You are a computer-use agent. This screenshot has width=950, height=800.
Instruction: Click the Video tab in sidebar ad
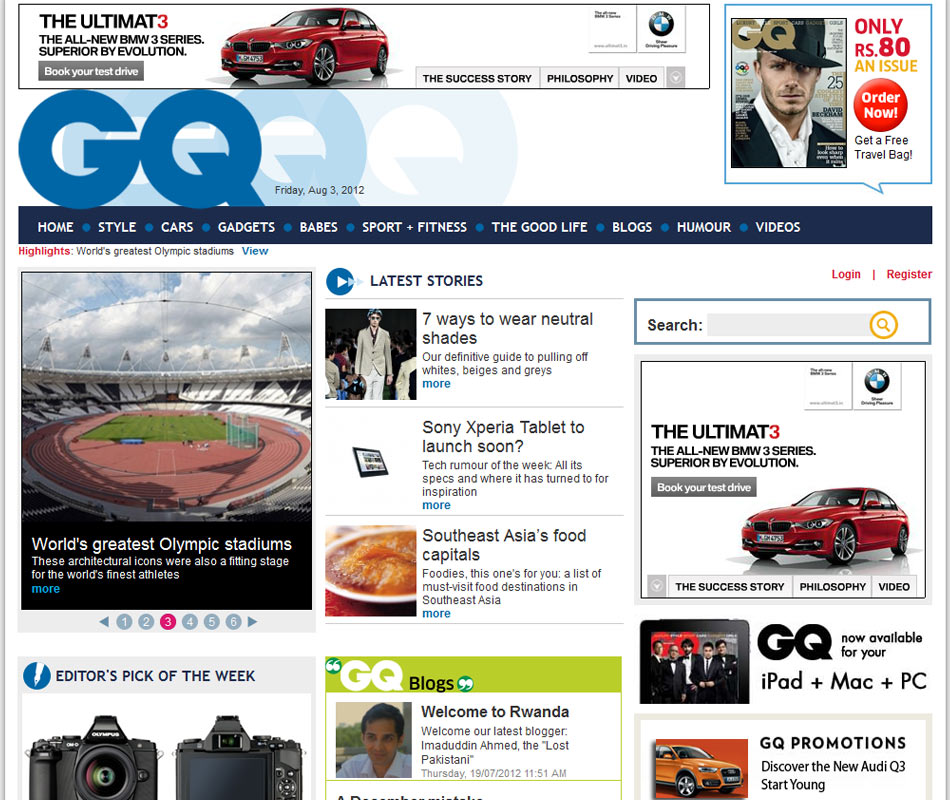point(894,587)
